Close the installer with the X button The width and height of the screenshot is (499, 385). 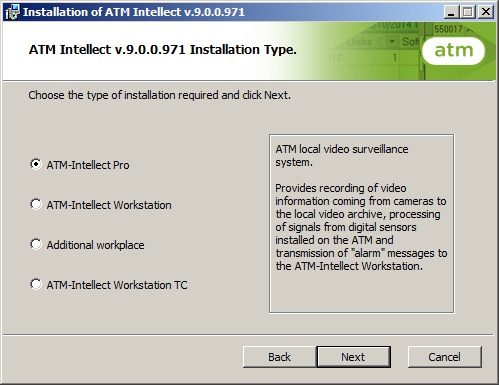point(486,12)
